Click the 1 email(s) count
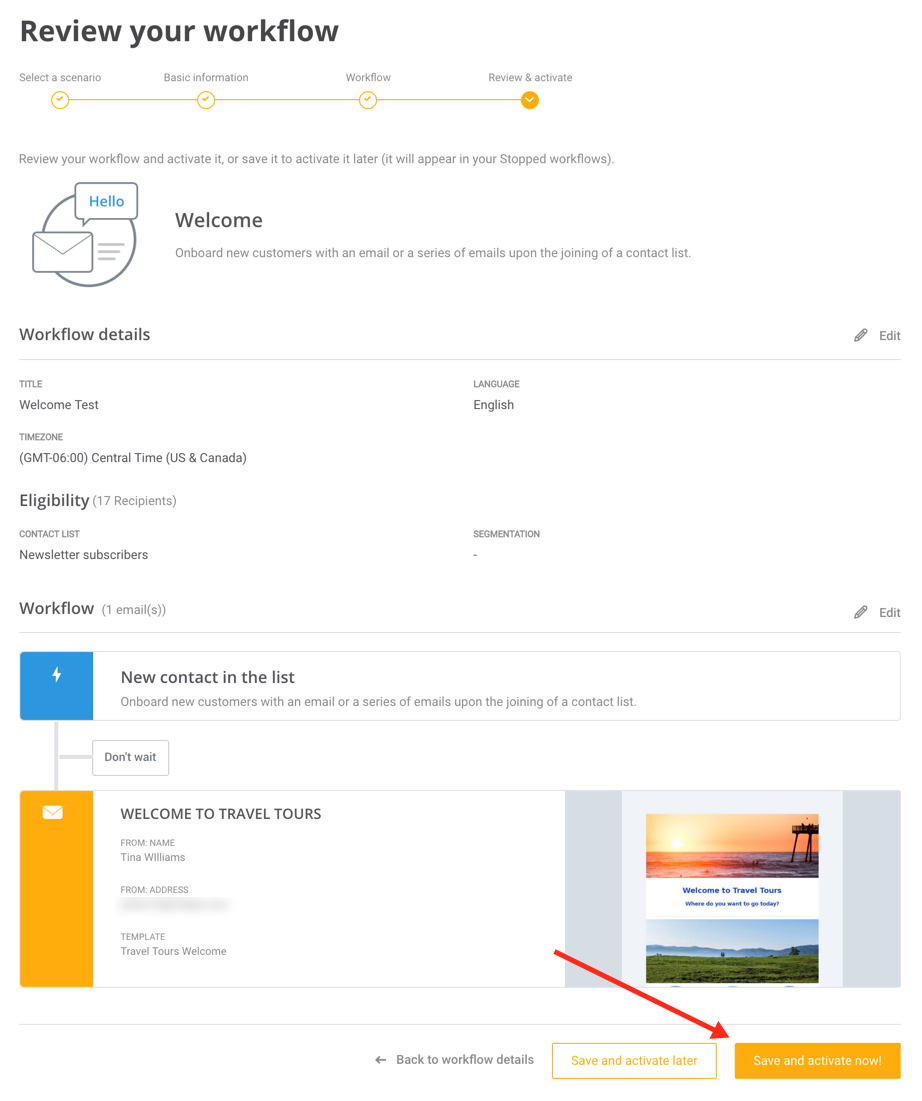922x1101 pixels. [133, 609]
